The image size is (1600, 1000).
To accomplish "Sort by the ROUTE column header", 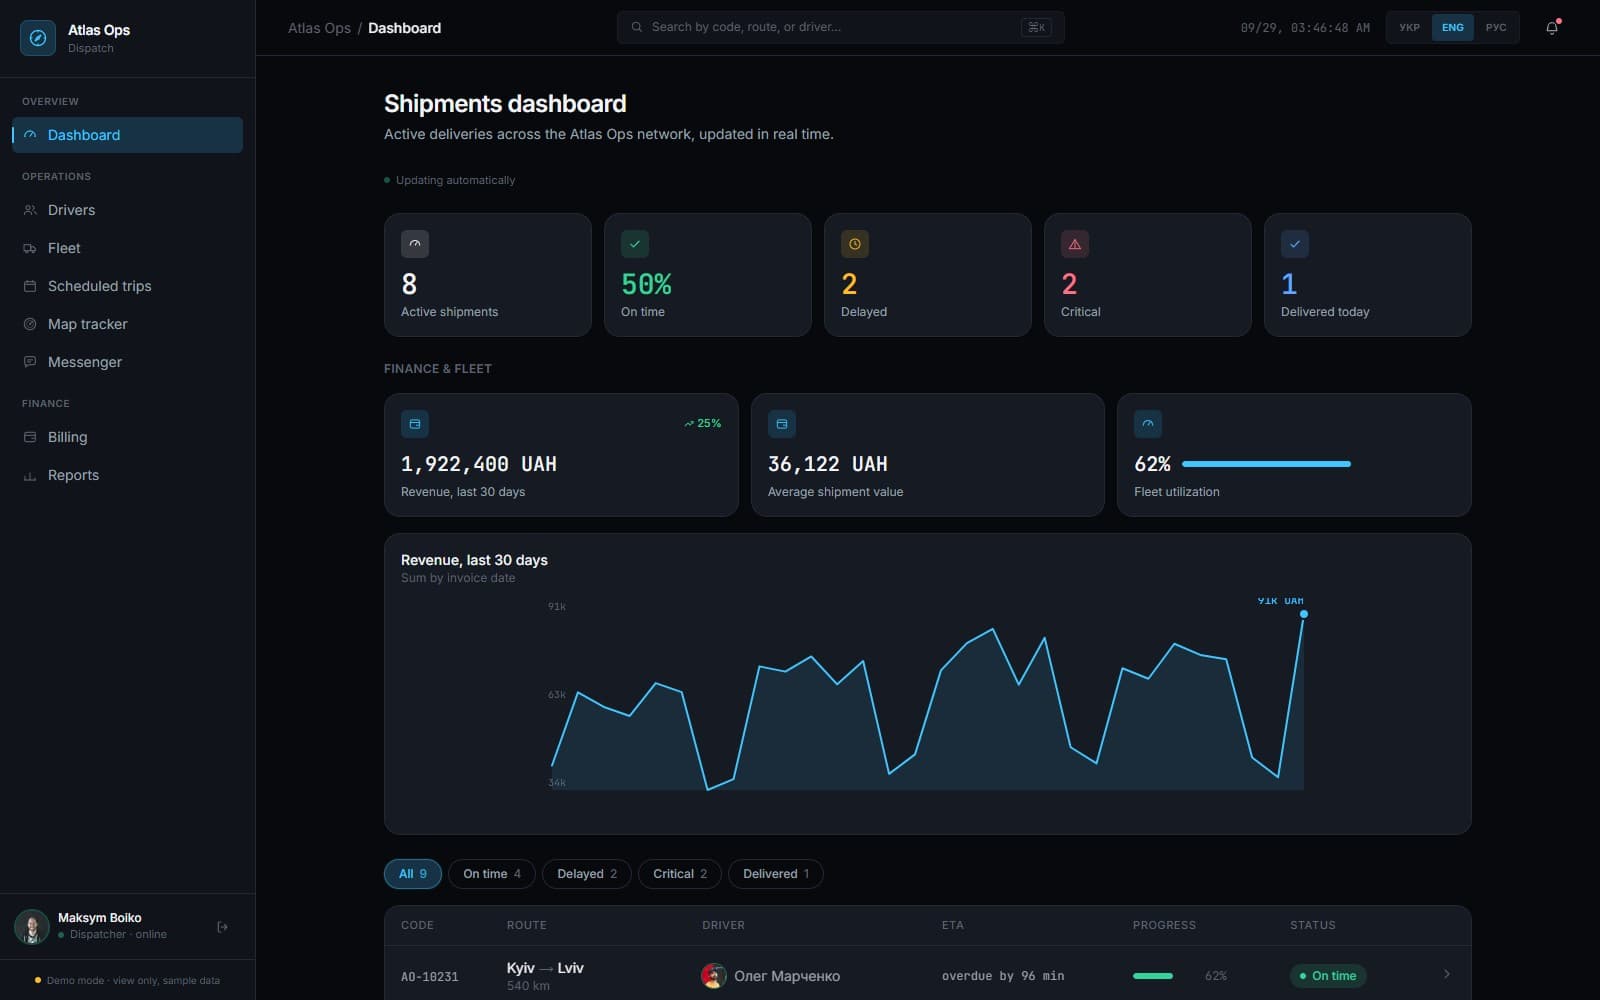I will coord(526,925).
